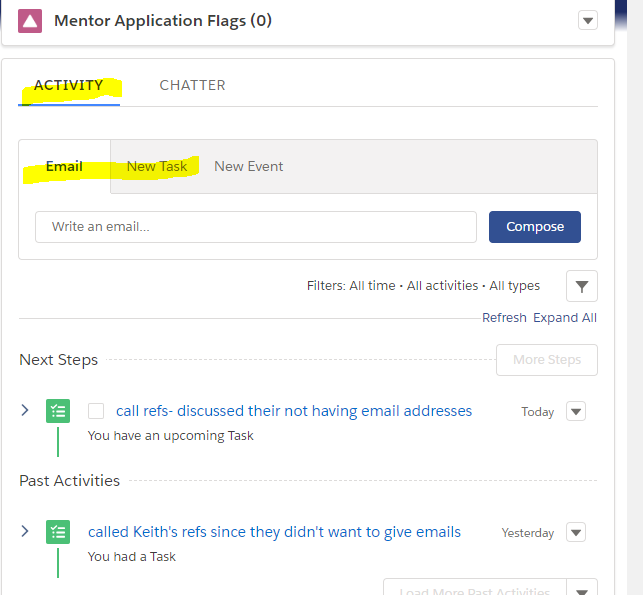Click the Filters: All time summary text
The image size is (643, 595).
pos(423,285)
